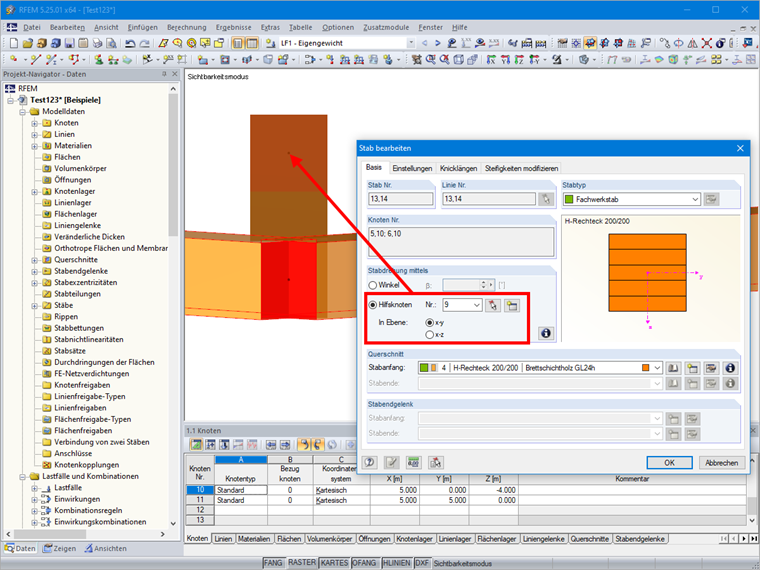Viewport: 760px width, 570px height.
Task: Open the Hilfsknoten Nr. dropdown
Action: click(x=477, y=305)
